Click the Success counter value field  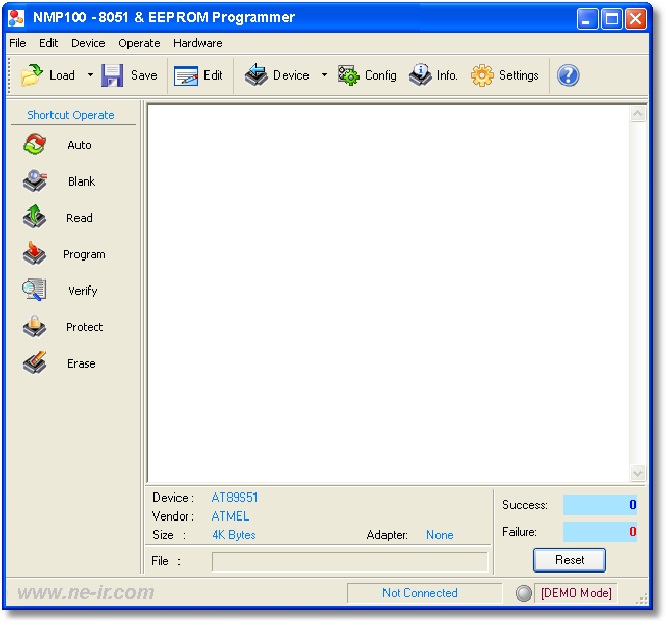[x=600, y=505]
